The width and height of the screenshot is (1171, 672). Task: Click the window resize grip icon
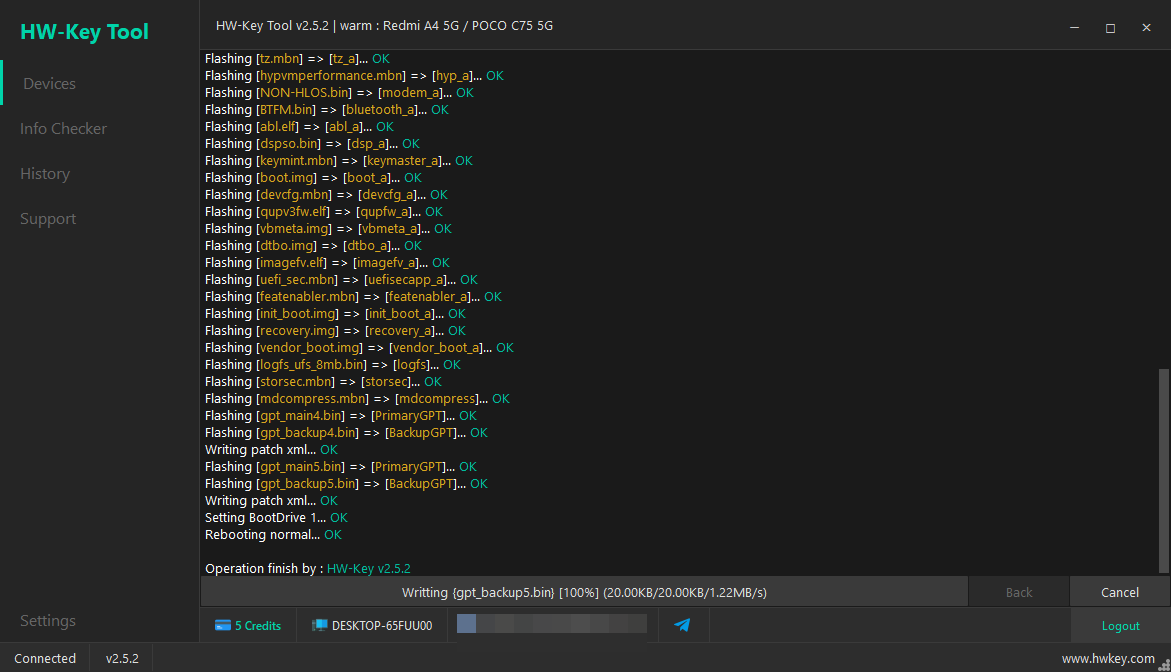click(1164, 665)
